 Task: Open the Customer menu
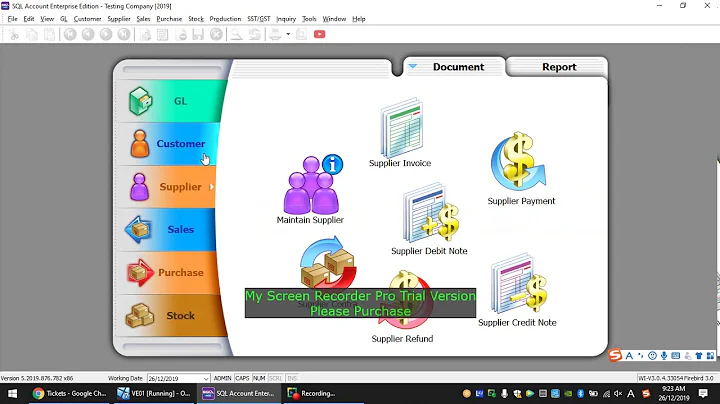tap(87, 19)
